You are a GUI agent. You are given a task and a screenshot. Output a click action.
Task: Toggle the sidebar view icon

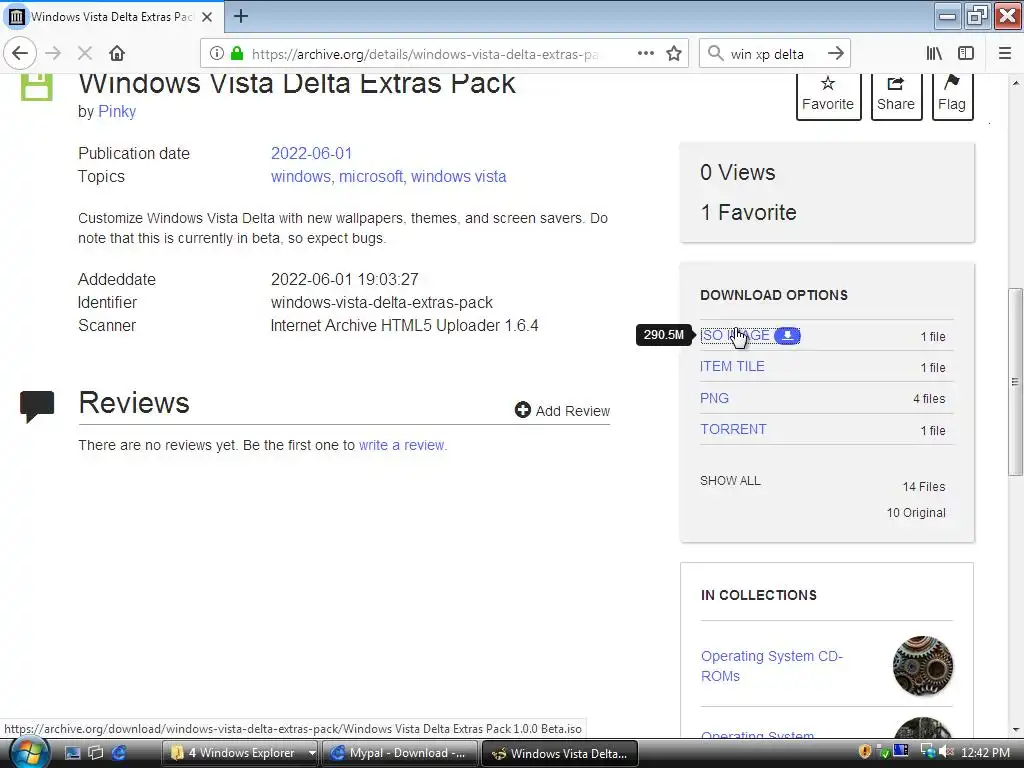coord(966,54)
